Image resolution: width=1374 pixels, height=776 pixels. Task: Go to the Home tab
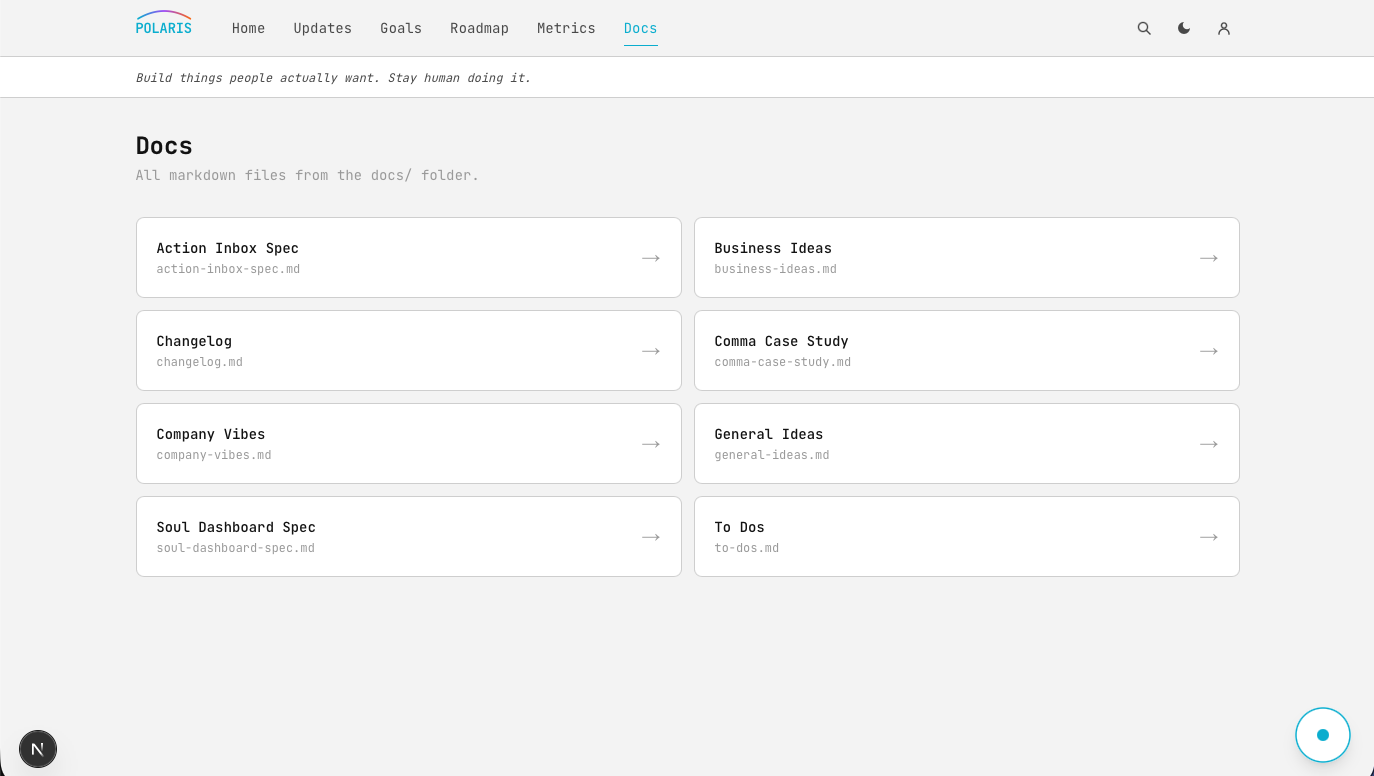coord(248,28)
